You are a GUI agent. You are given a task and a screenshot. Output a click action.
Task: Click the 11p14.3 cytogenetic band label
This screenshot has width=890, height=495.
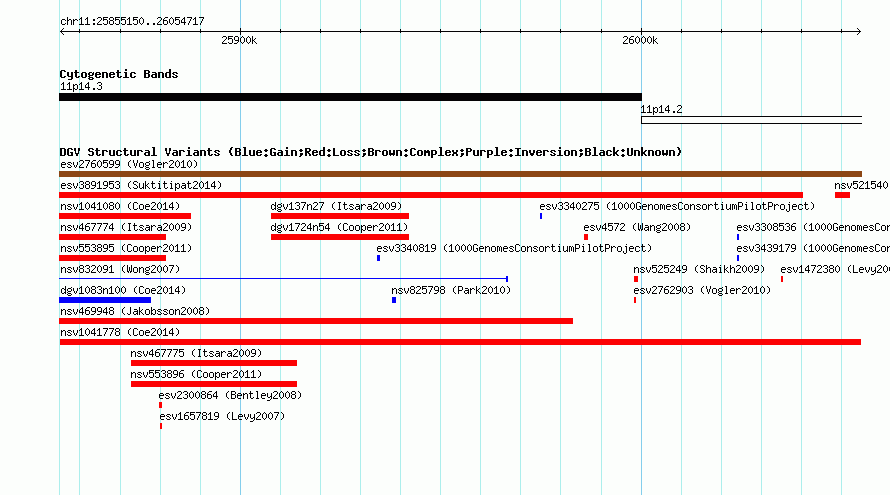[x=81, y=87]
